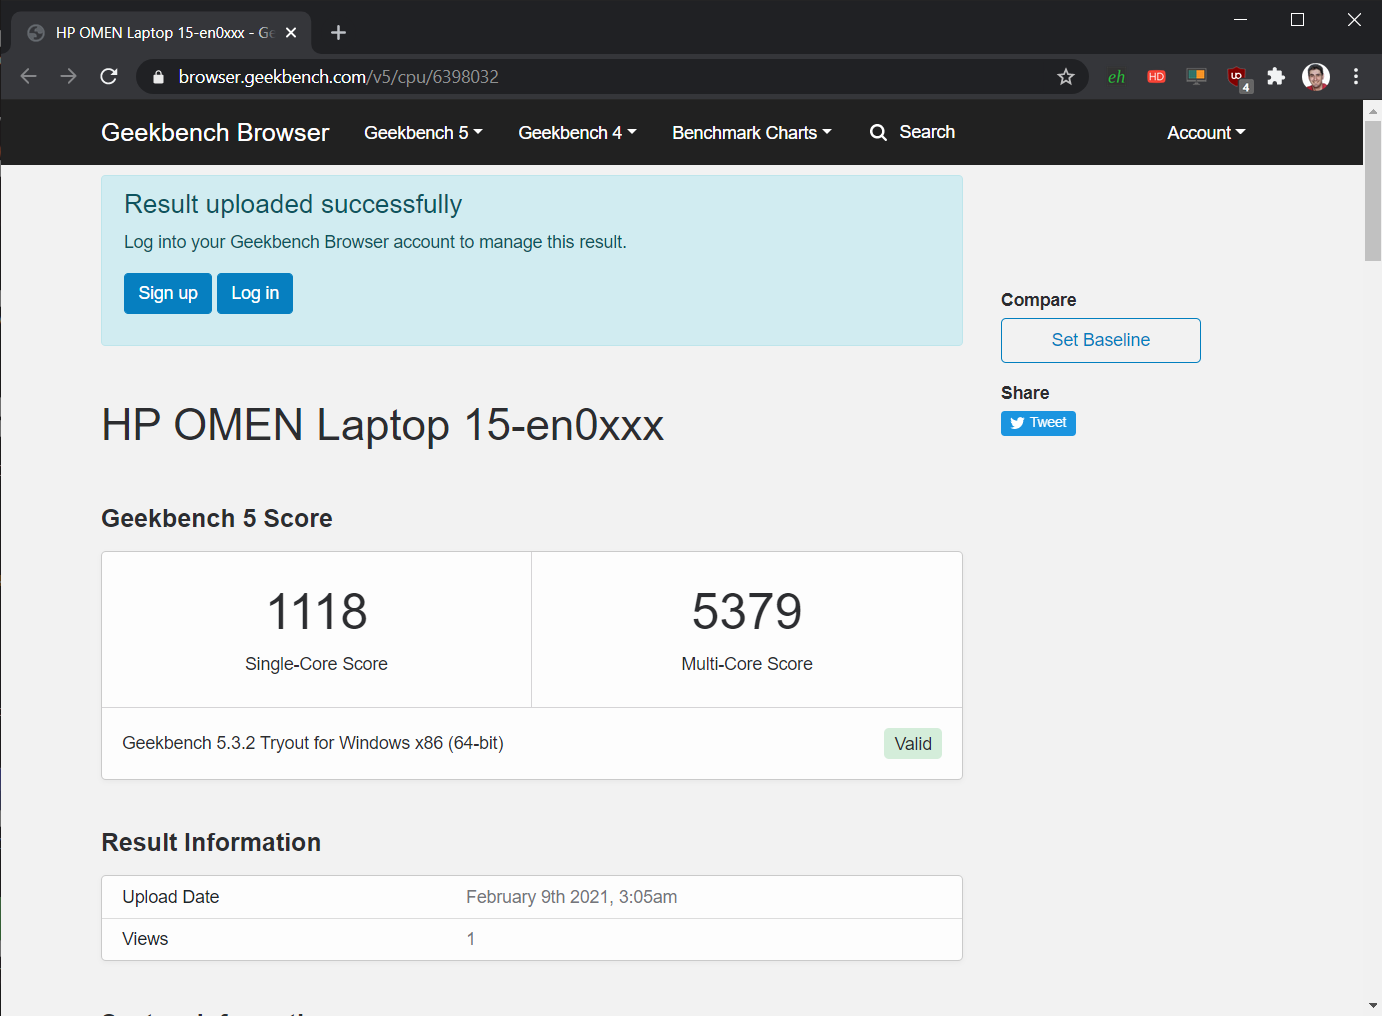This screenshot has width=1382, height=1016.
Task: Minimize the Chrome window
Action: click(x=1240, y=20)
